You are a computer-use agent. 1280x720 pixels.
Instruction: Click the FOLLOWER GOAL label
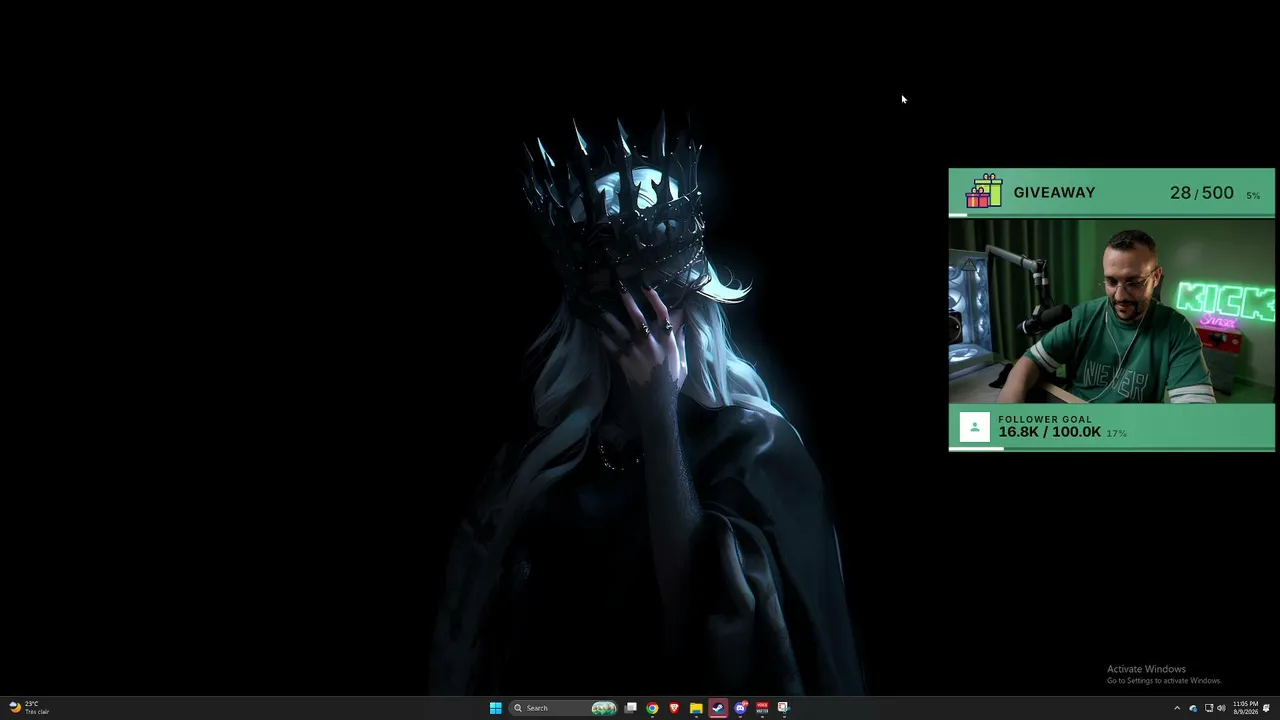(x=1045, y=420)
